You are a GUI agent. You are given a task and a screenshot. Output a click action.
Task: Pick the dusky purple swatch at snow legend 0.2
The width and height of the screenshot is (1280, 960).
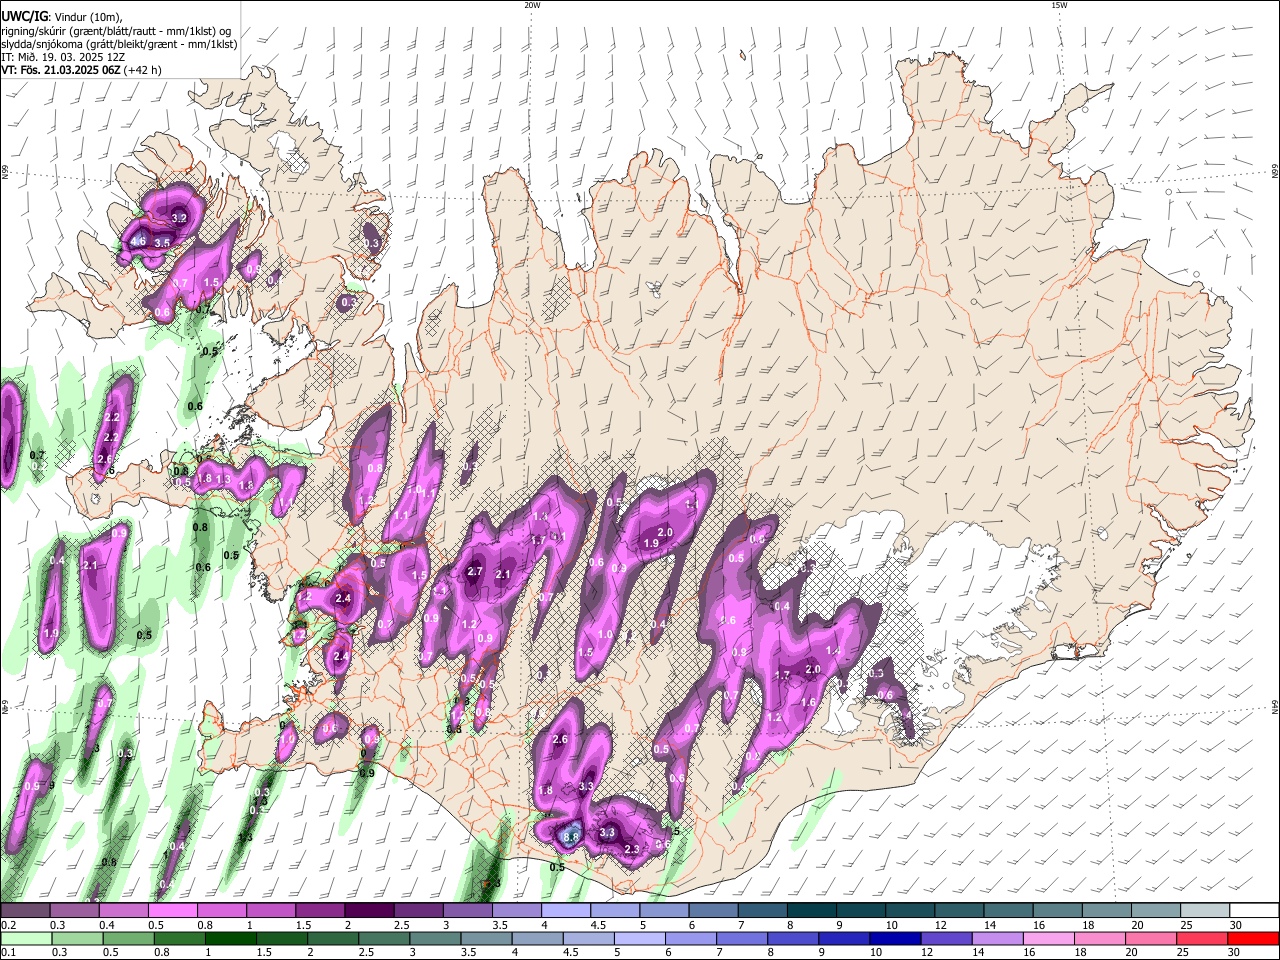[x=25, y=910]
